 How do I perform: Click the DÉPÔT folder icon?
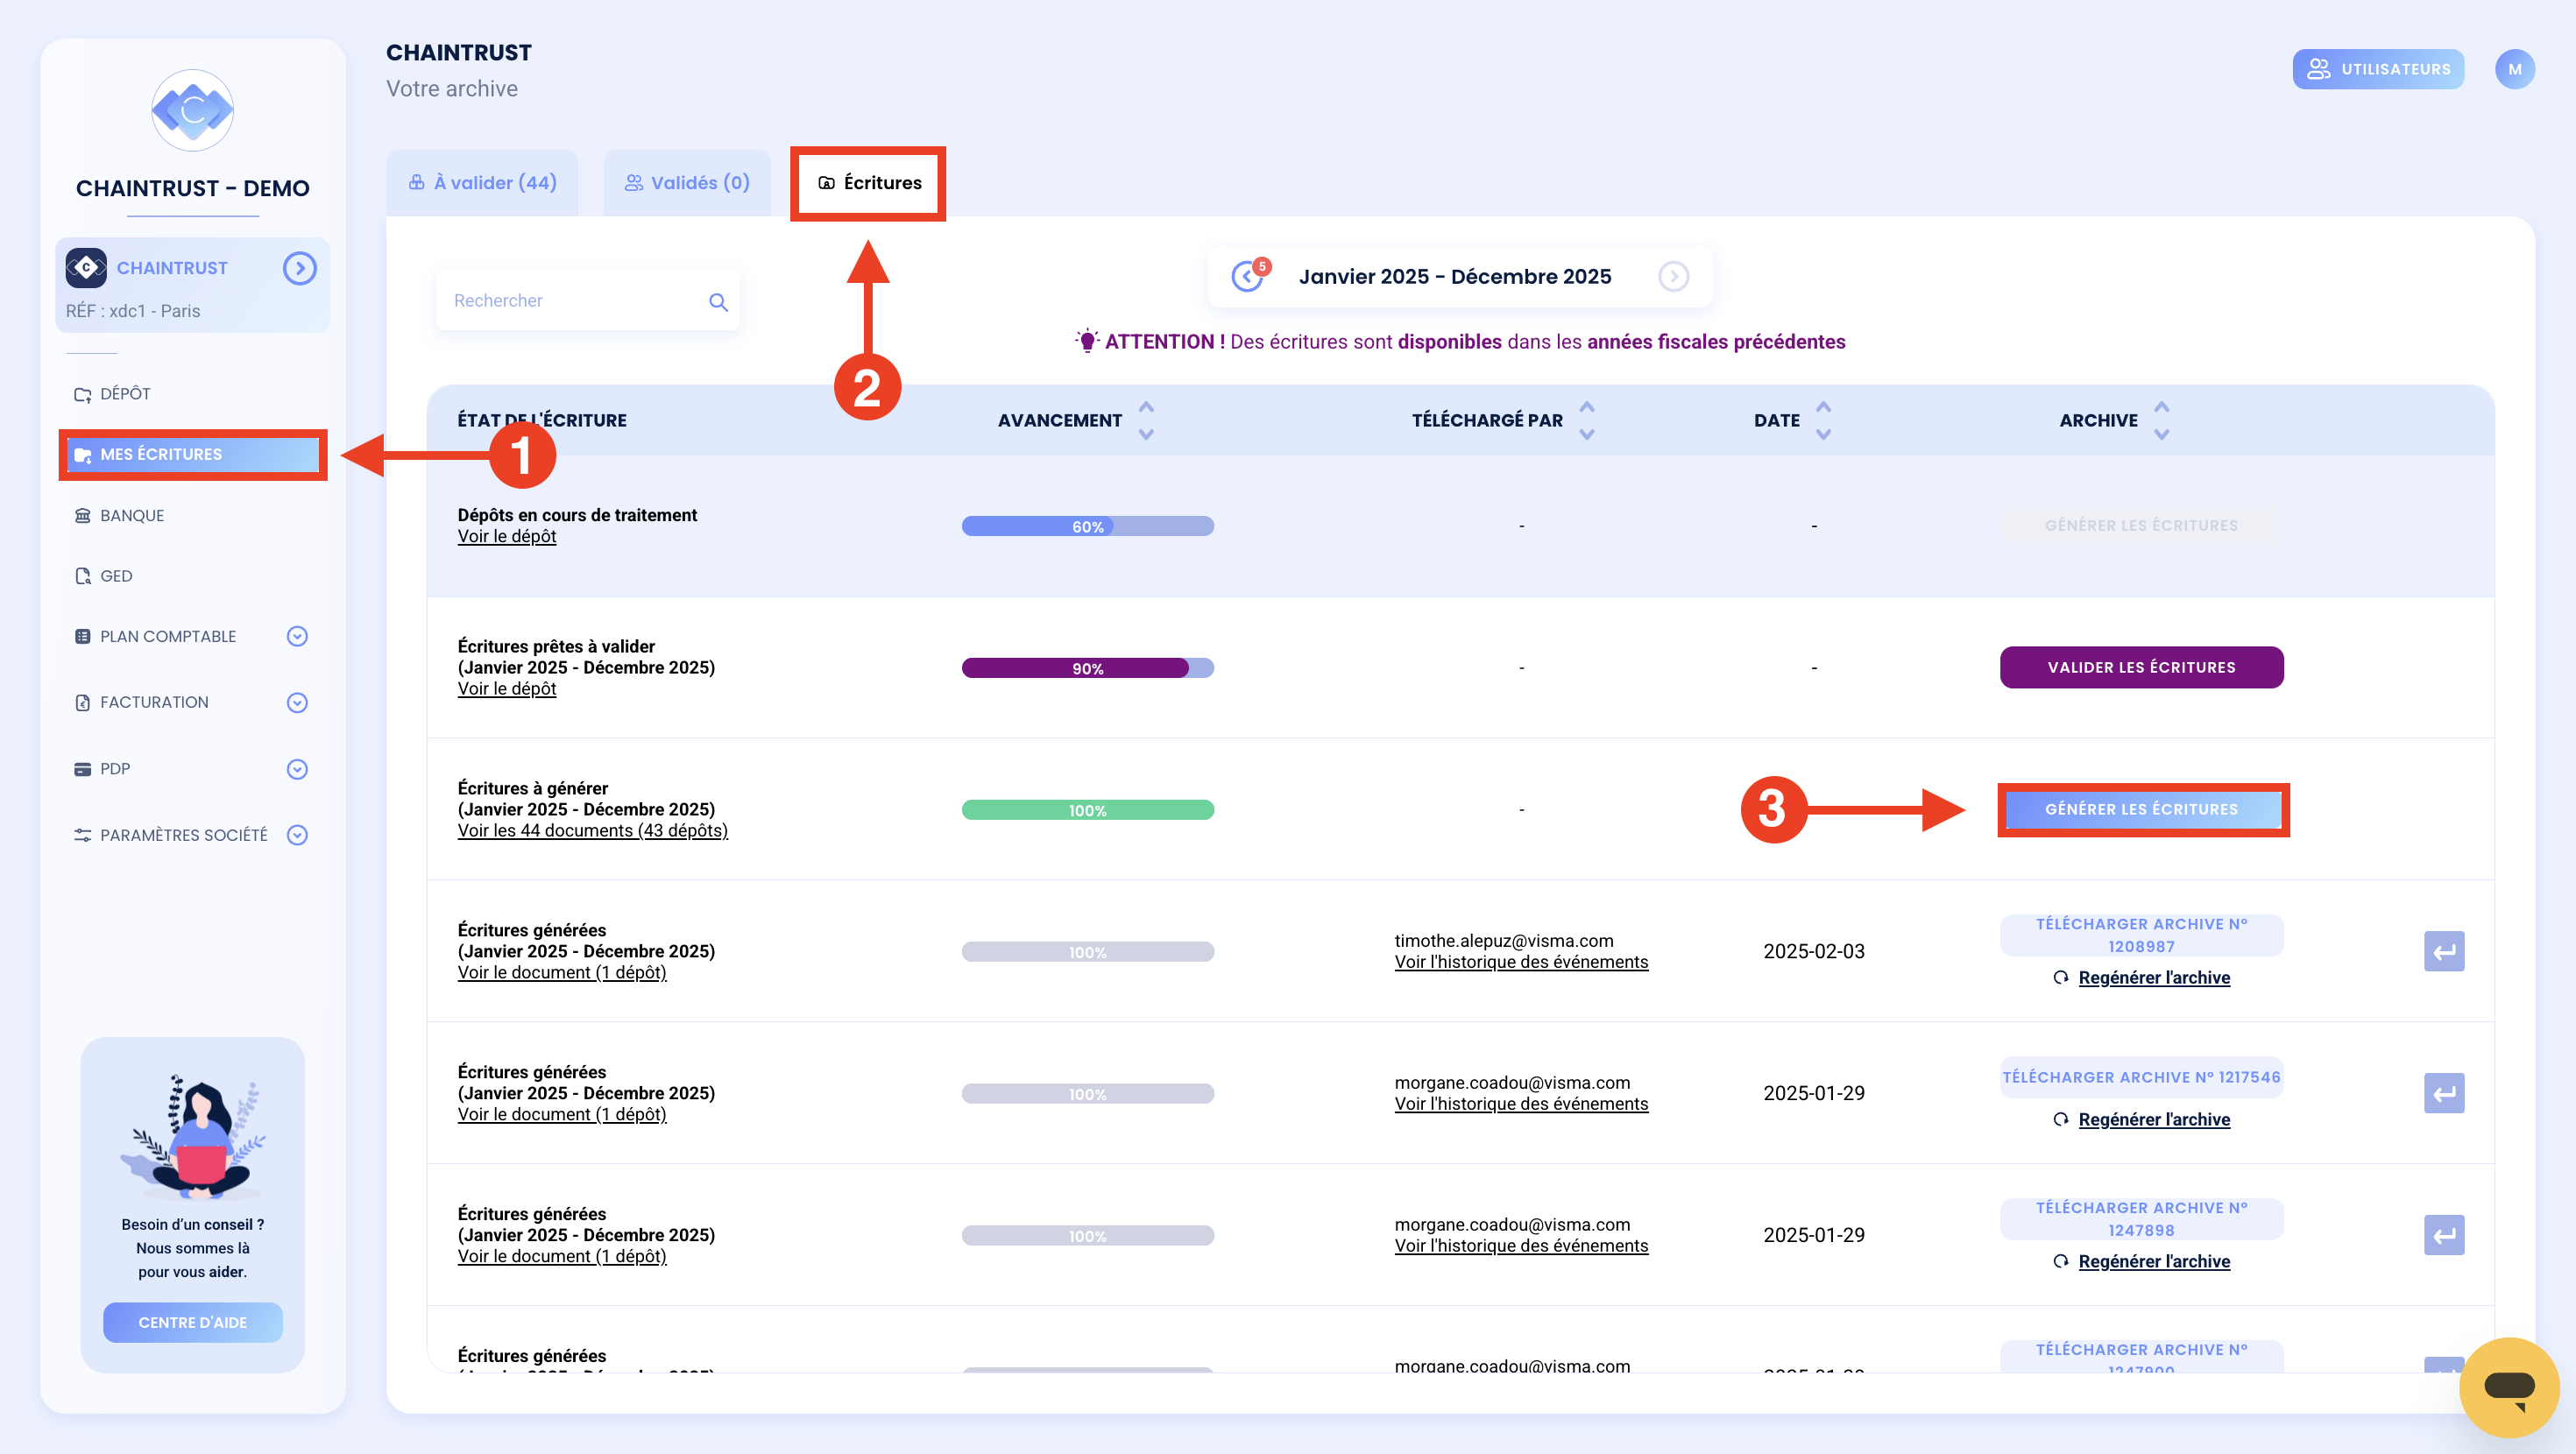coord(83,394)
